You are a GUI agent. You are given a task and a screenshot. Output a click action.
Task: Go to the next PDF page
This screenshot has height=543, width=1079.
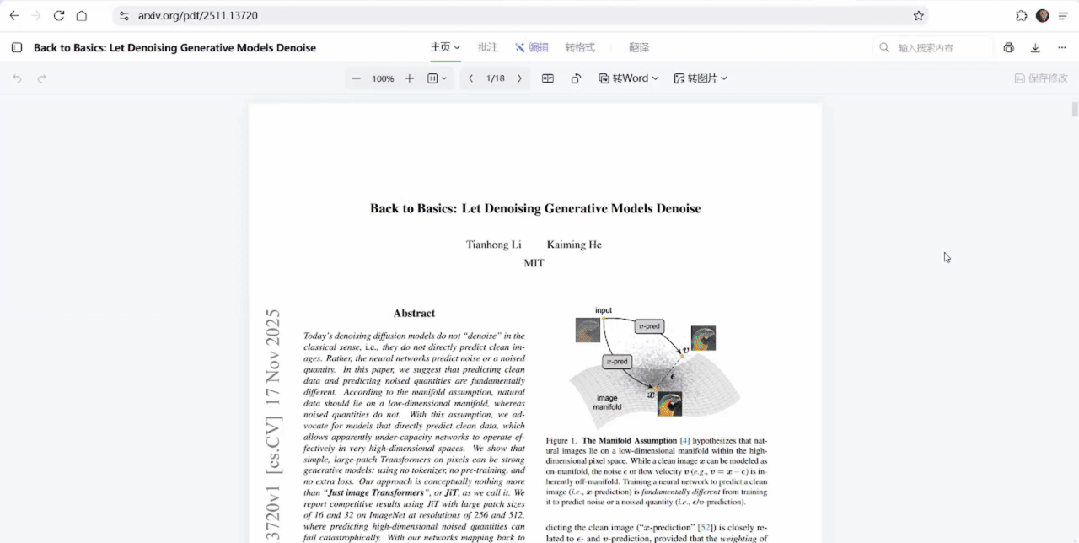pos(519,78)
